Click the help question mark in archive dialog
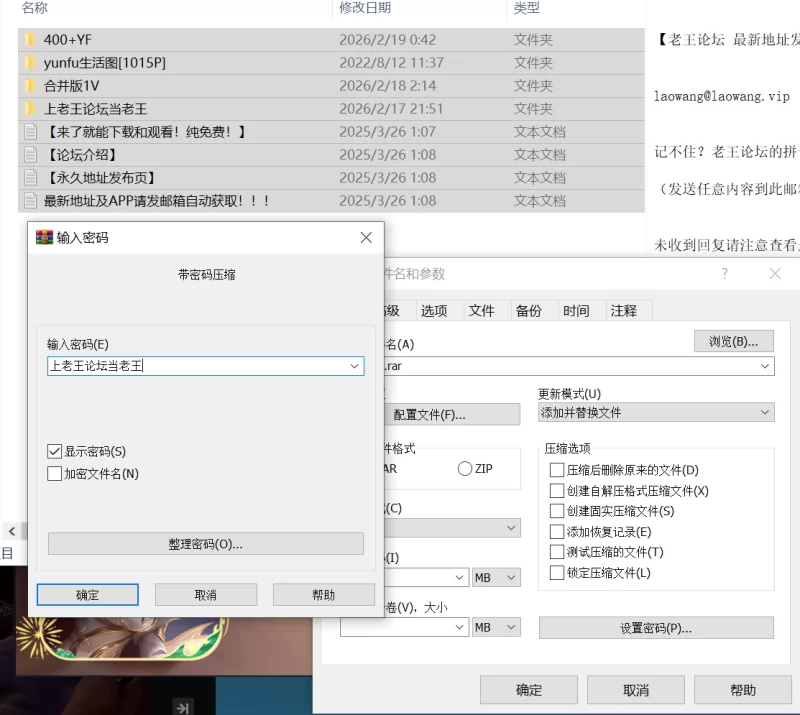The image size is (800, 715). [724, 274]
